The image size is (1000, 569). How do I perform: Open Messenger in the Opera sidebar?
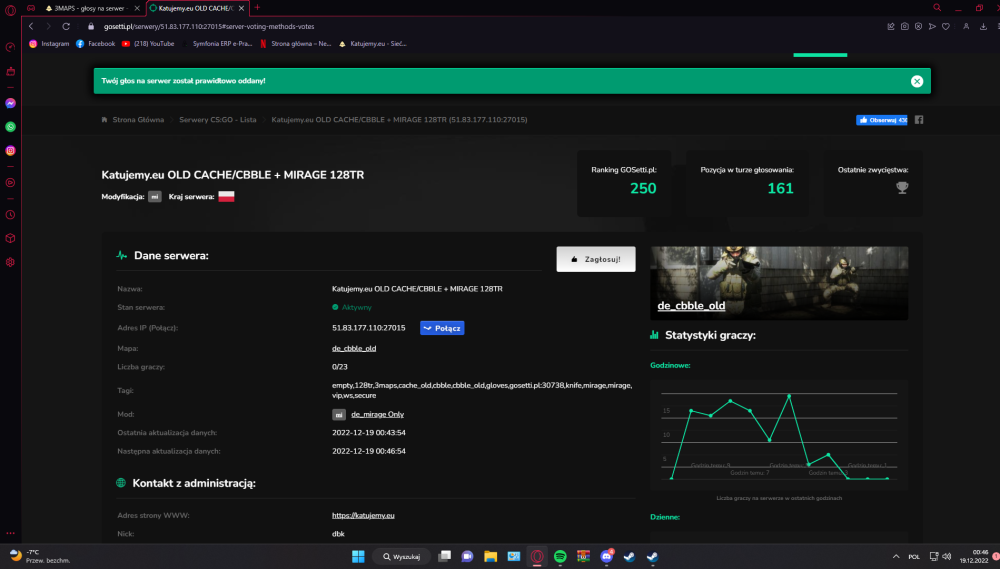tap(10, 103)
